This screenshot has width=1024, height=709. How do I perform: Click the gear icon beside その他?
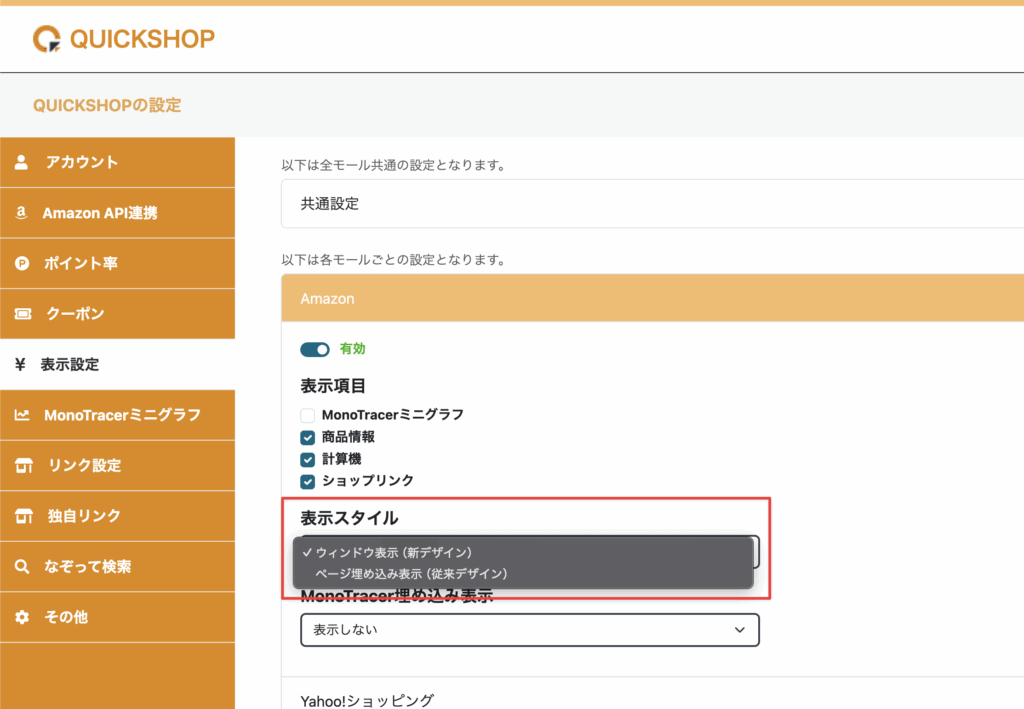(x=22, y=617)
